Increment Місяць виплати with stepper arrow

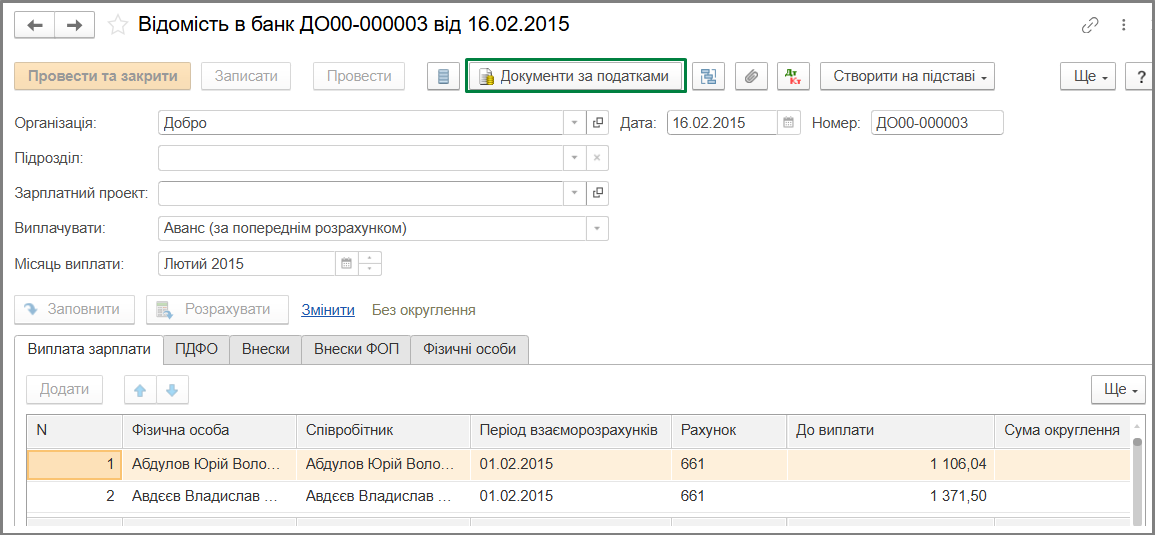(x=370, y=257)
